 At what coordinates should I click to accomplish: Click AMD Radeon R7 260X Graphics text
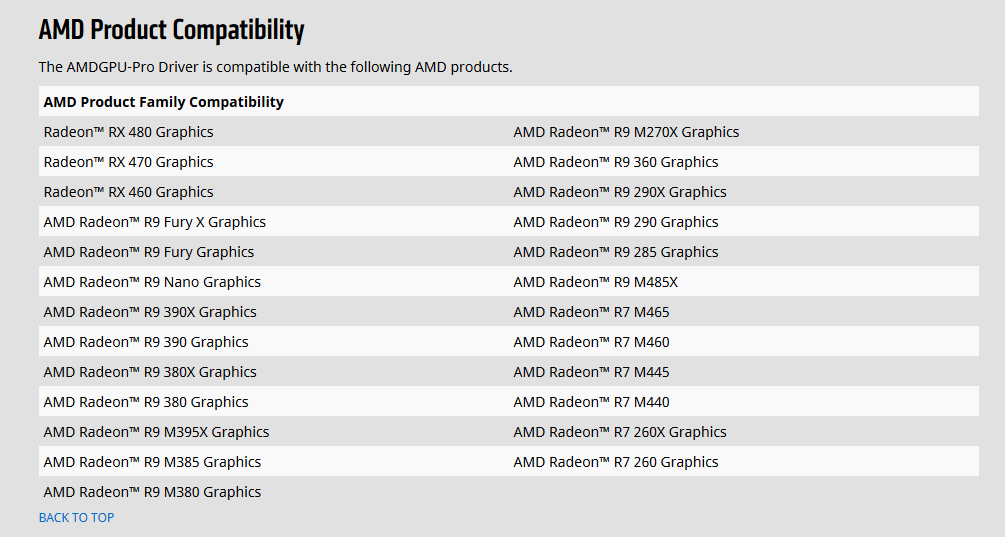pyautogui.click(x=620, y=432)
